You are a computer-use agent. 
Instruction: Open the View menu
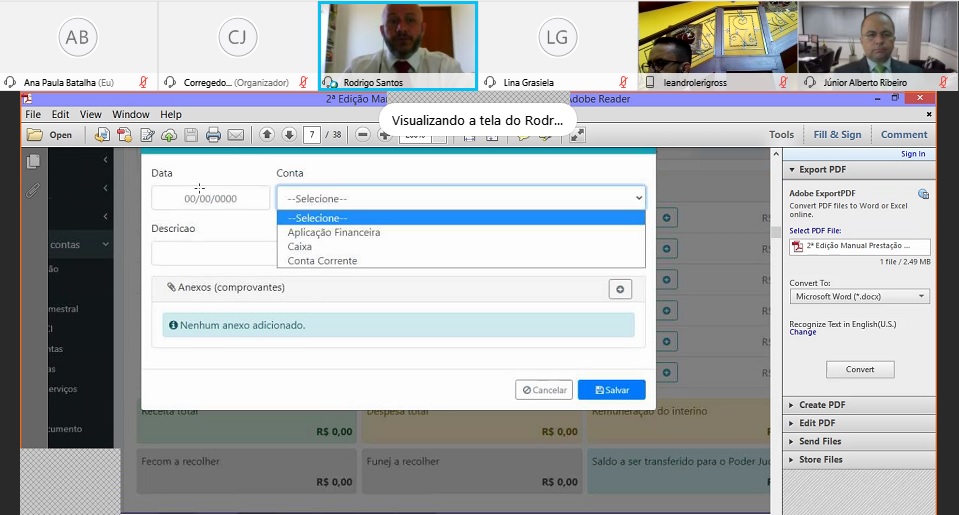tap(91, 115)
